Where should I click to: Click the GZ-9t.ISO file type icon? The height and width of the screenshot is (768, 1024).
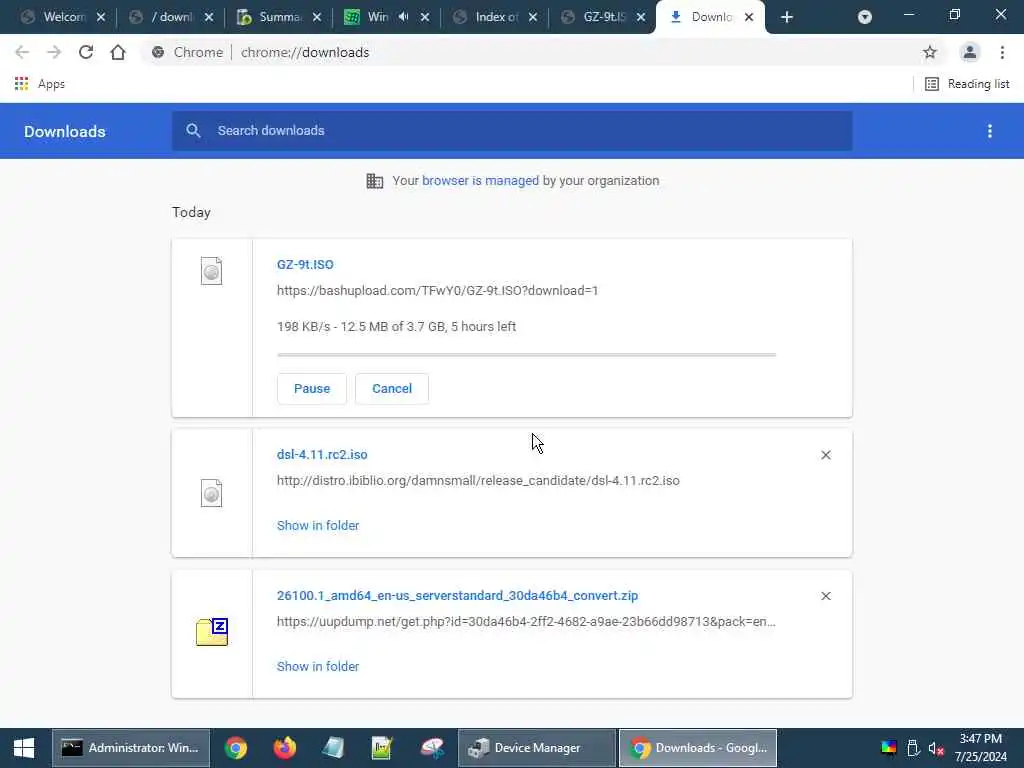211,271
